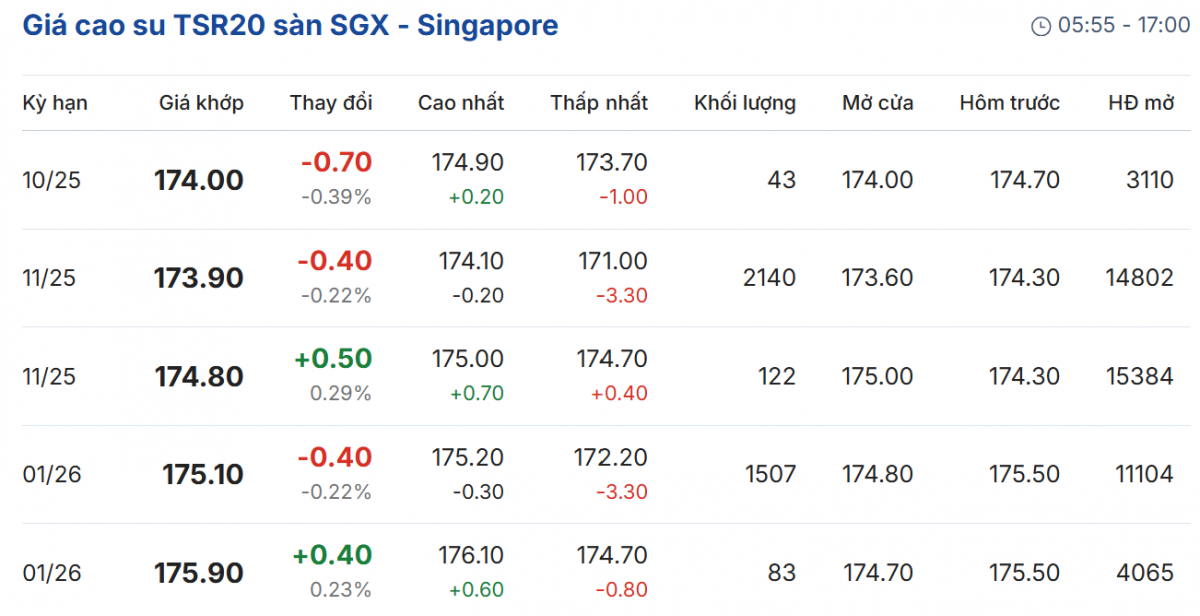Sort by the Kỳ hạn column header
1200x616 pixels.
click(x=55, y=103)
